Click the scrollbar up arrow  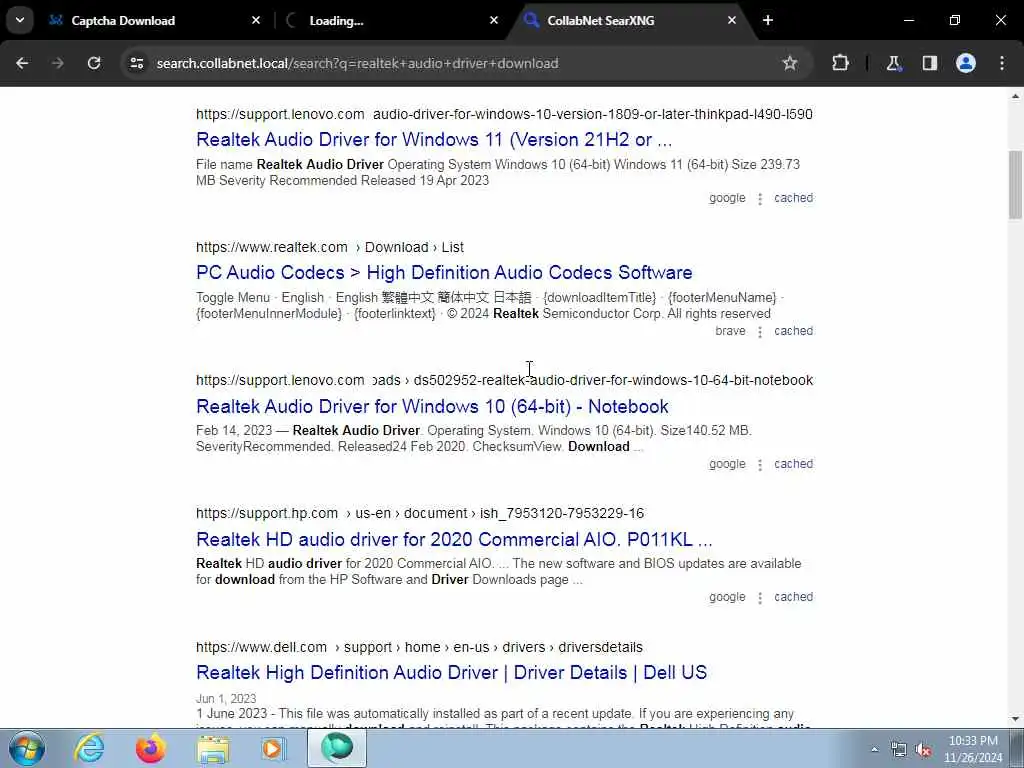pyautogui.click(x=1015, y=97)
